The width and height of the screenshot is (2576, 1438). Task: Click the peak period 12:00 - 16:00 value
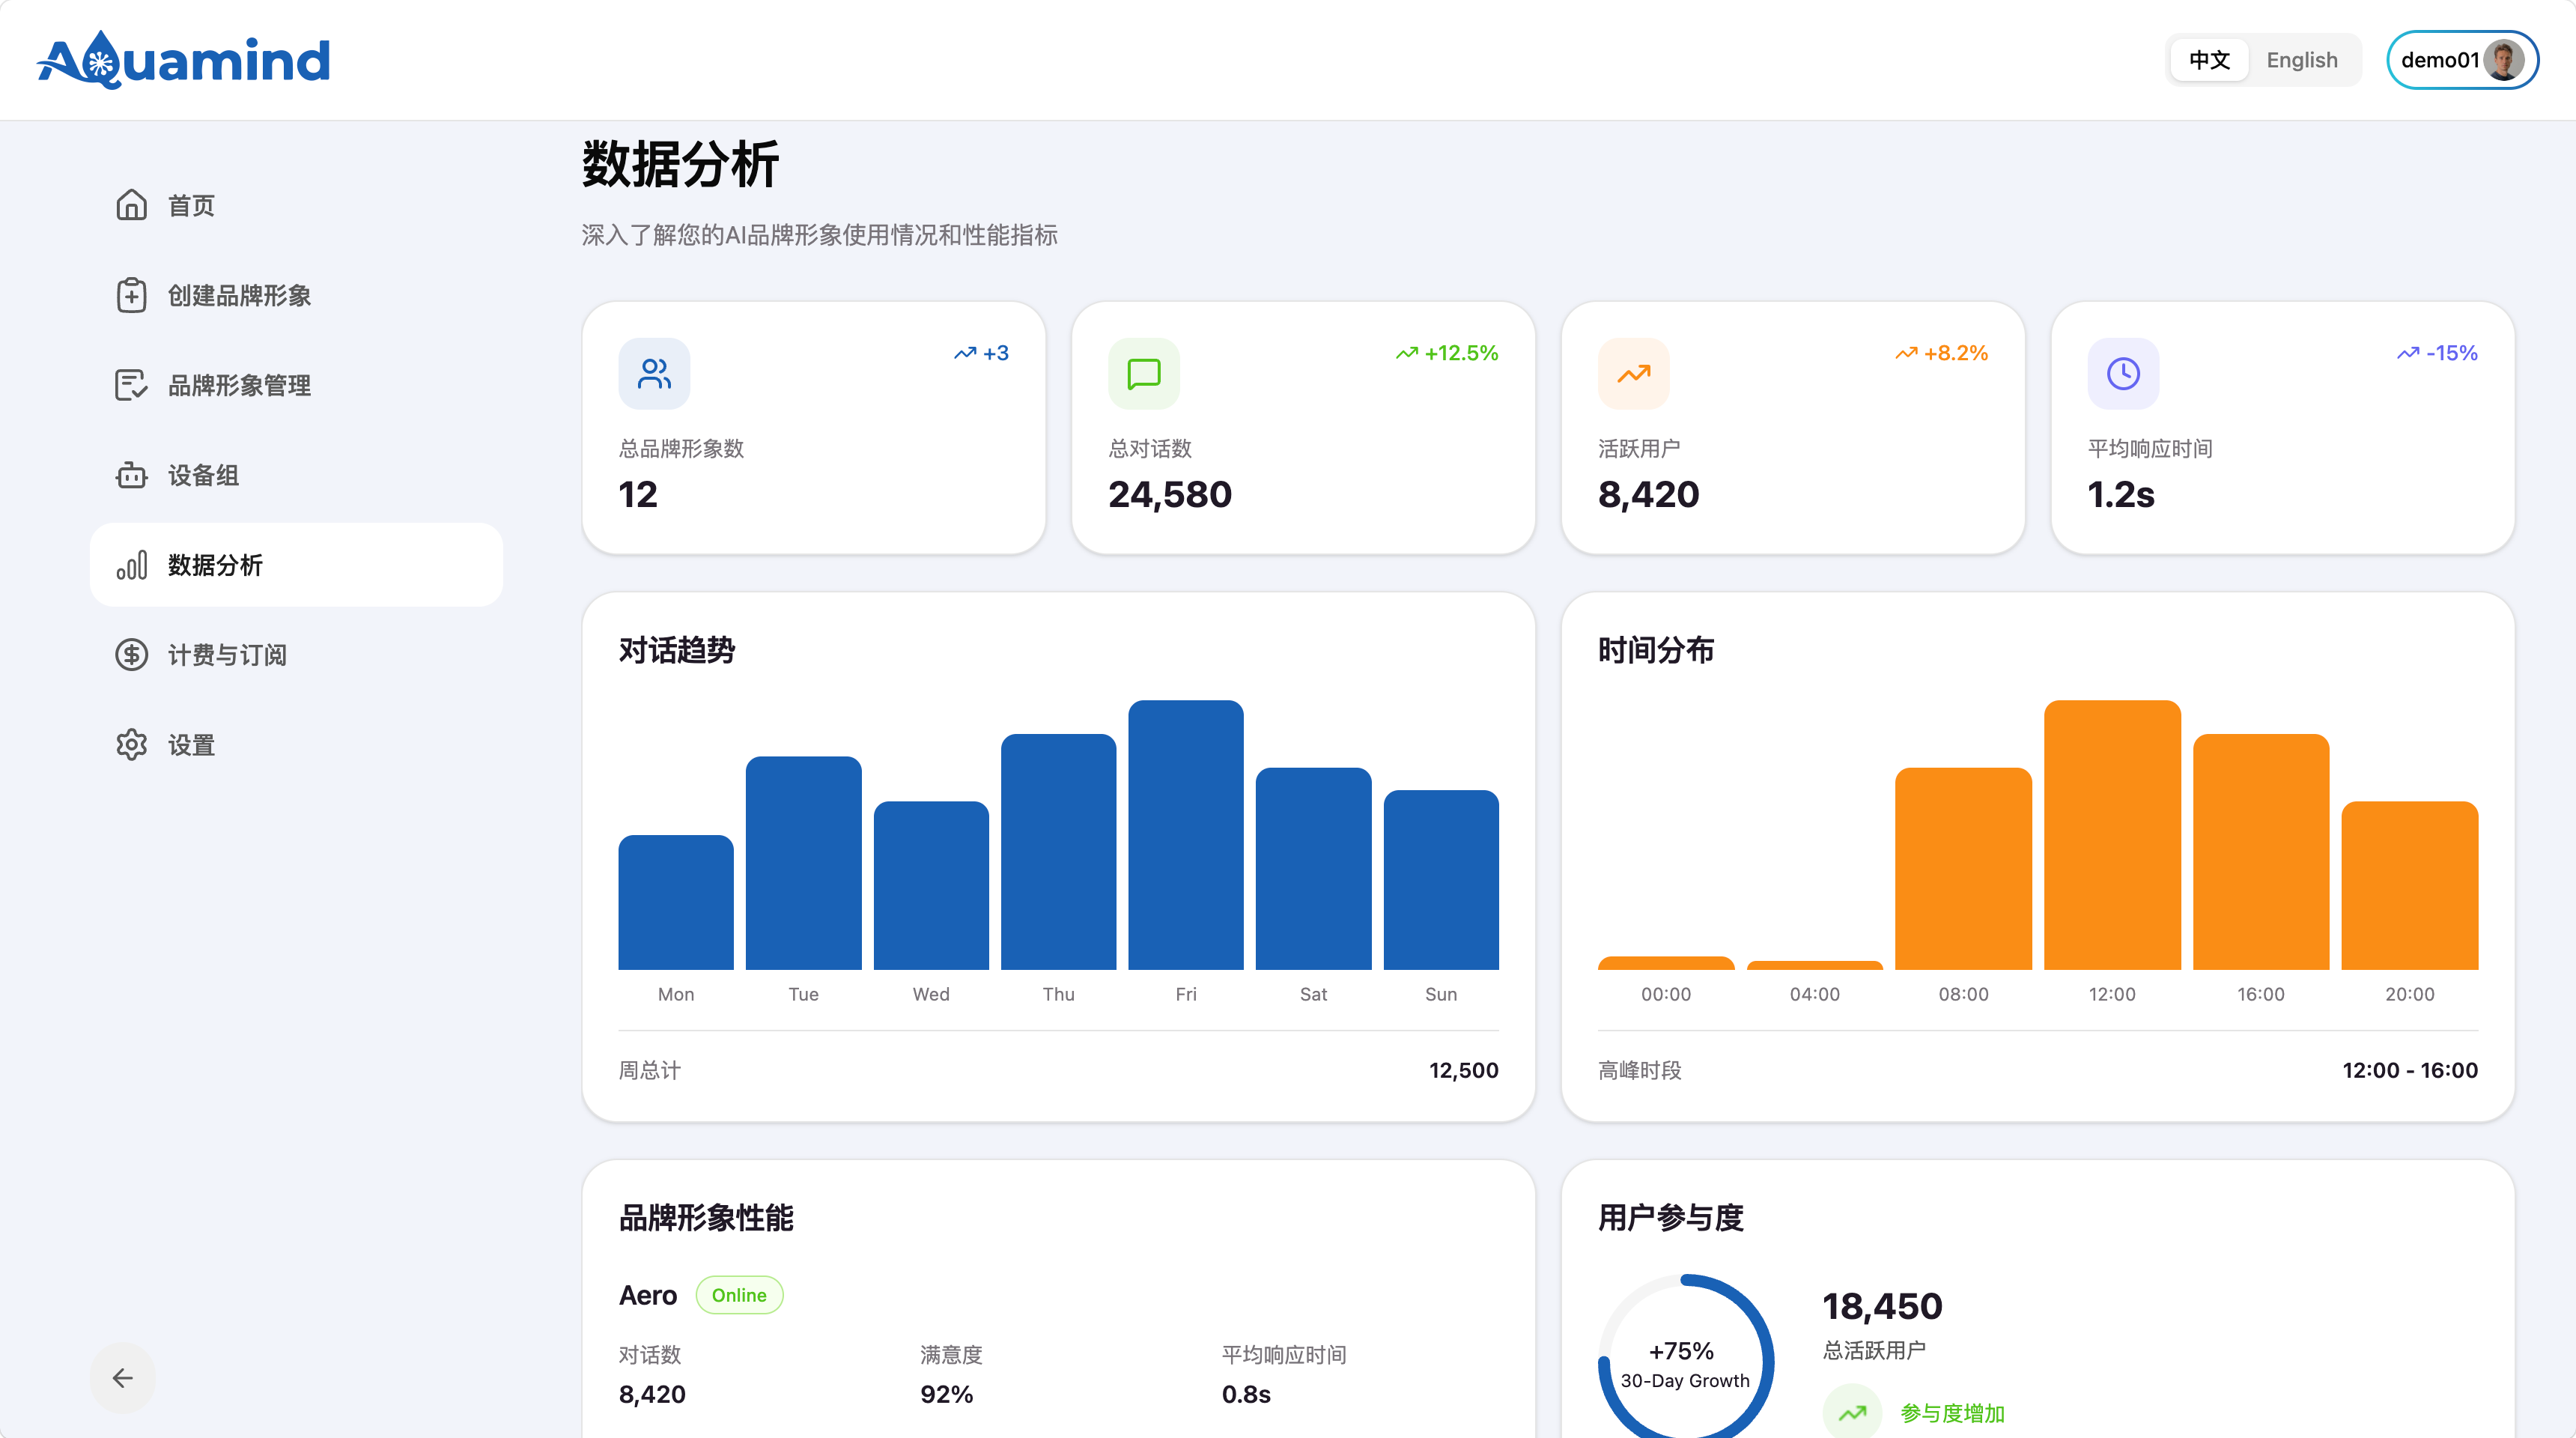pos(2410,1070)
